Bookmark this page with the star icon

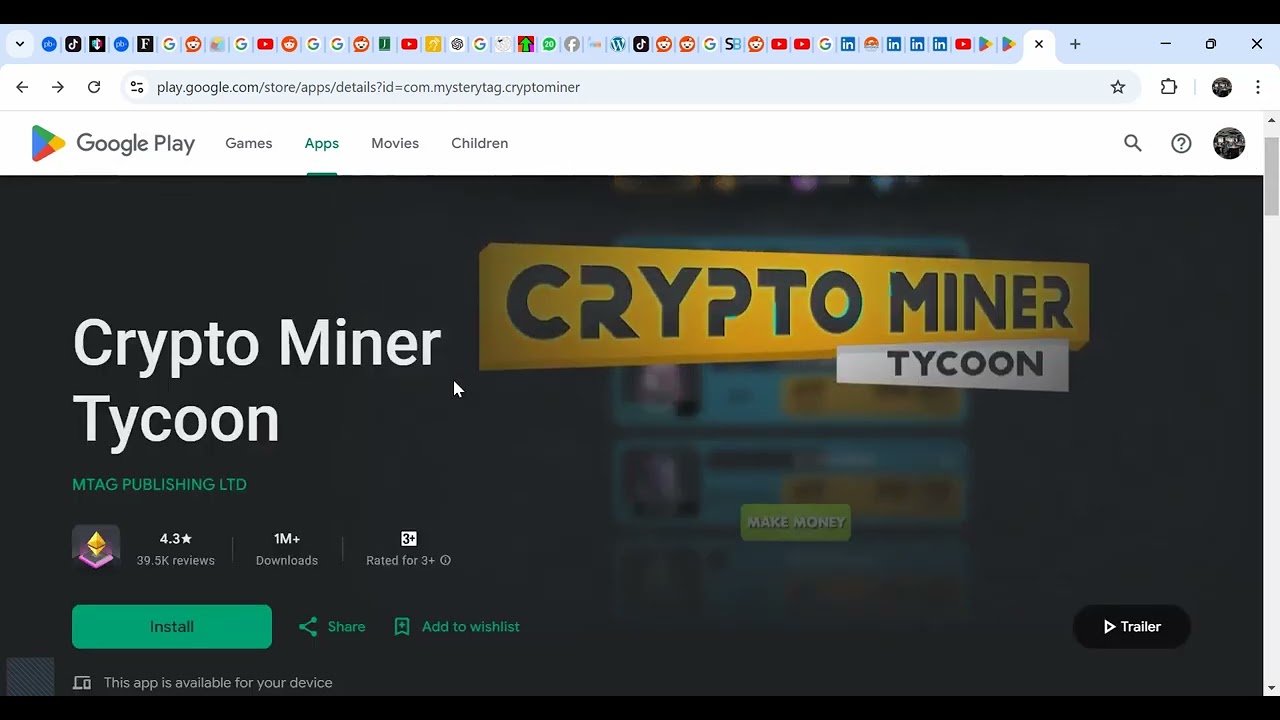click(x=1118, y=87)
